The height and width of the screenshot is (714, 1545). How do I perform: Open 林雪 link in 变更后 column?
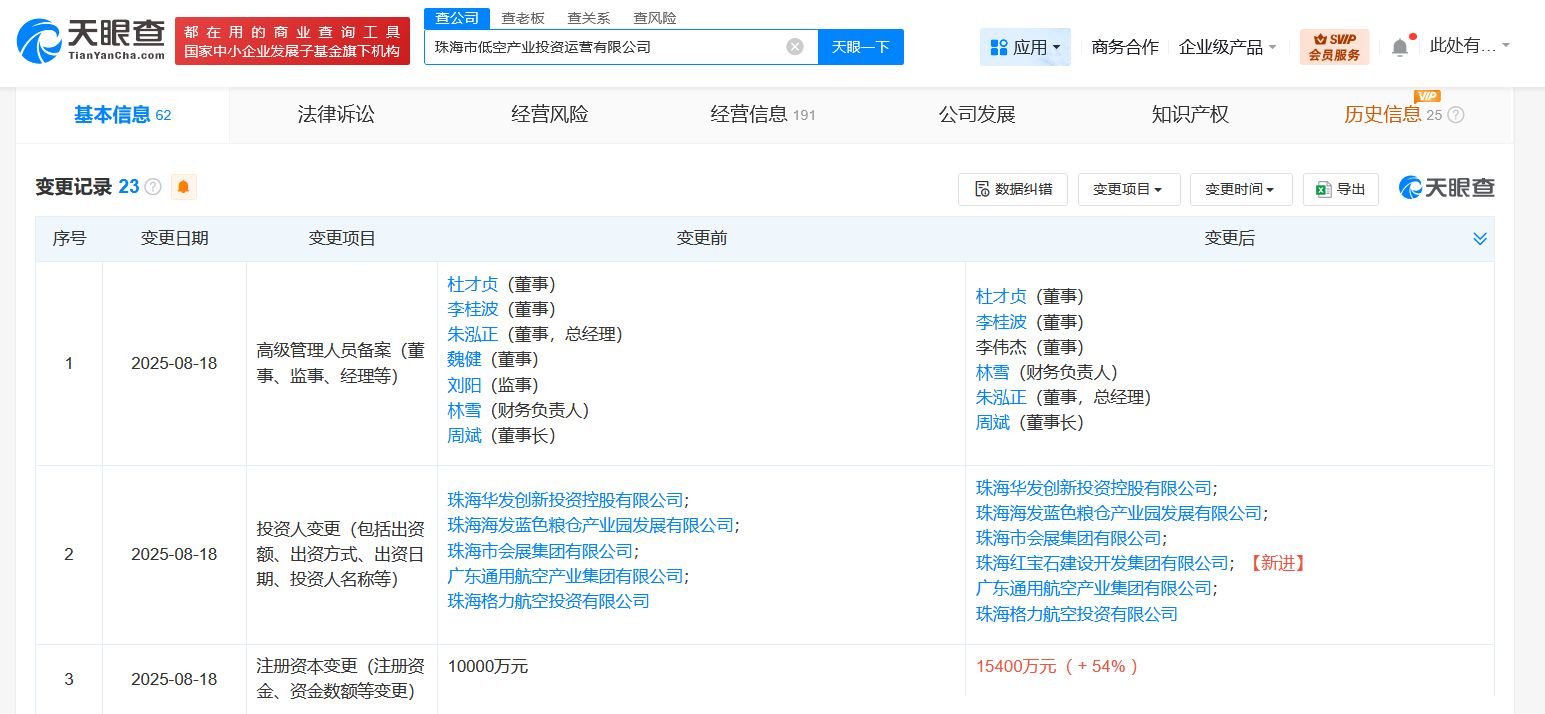coord(993,372)
